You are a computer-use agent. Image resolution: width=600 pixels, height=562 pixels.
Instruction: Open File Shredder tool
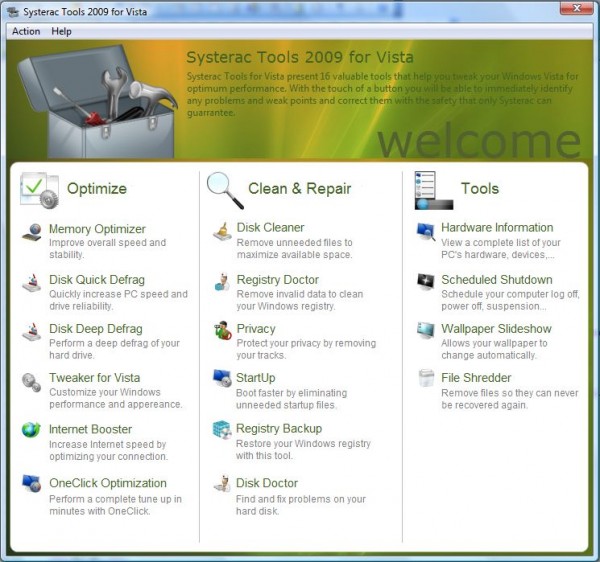pyautogui.click(x=476, y=378)
